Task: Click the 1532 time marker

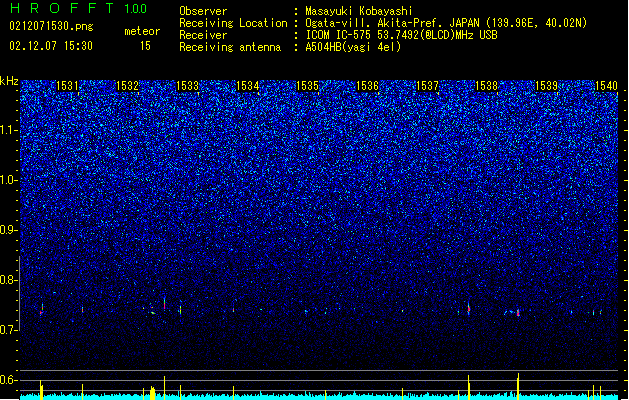Action: [127, 85]
